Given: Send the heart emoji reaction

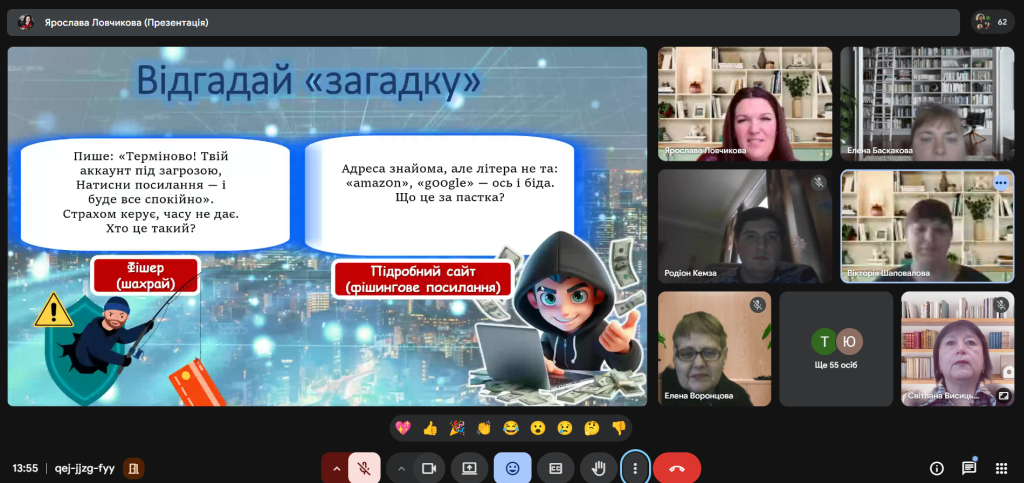Looking at the screenshot, I should 403,428.
